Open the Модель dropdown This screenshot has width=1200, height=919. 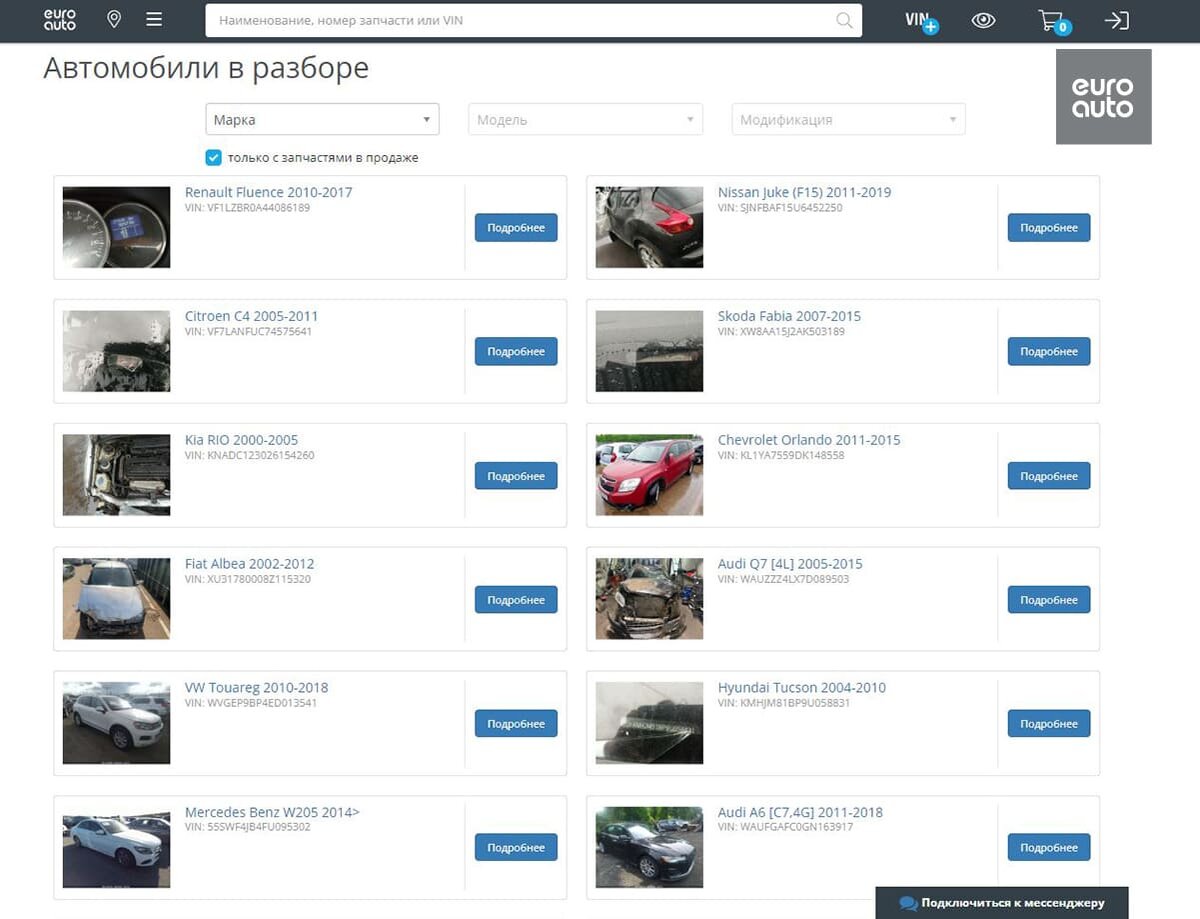click(585, 119)
